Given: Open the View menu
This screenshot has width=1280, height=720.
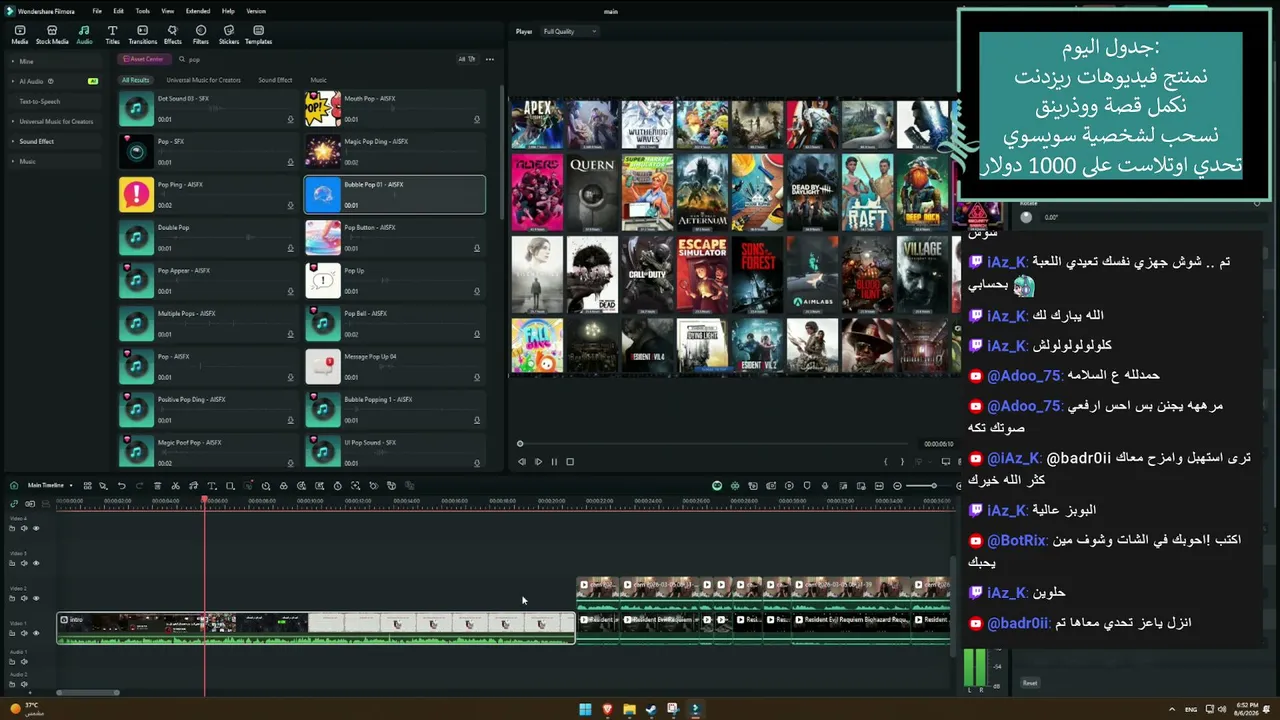Looking at the screenshot, I should pos(167,11).
